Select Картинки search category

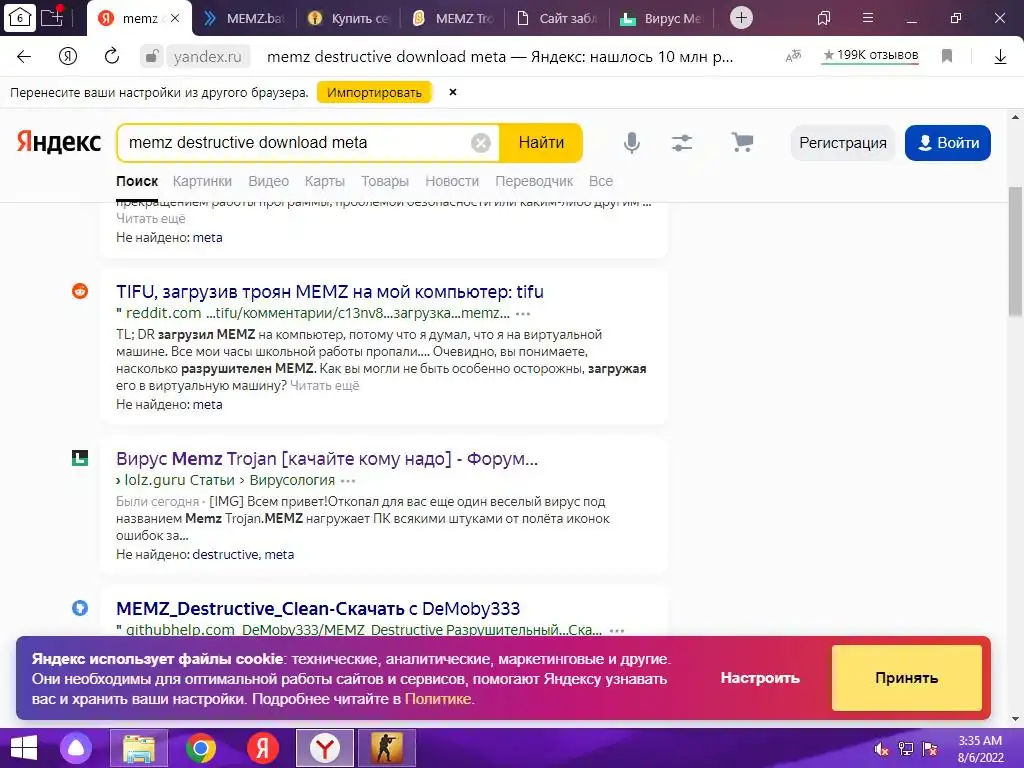click(202, 181)
